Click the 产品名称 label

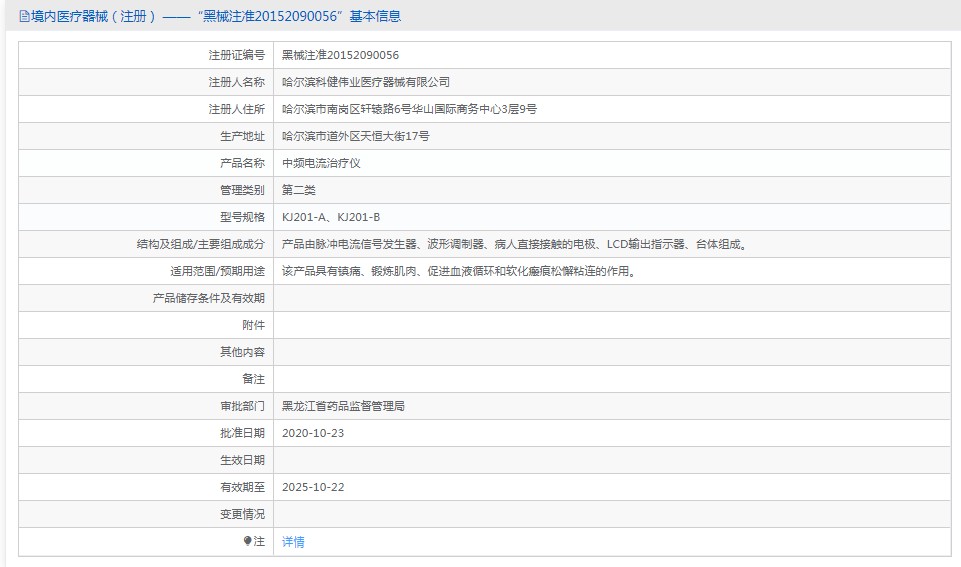click(242, 163)
